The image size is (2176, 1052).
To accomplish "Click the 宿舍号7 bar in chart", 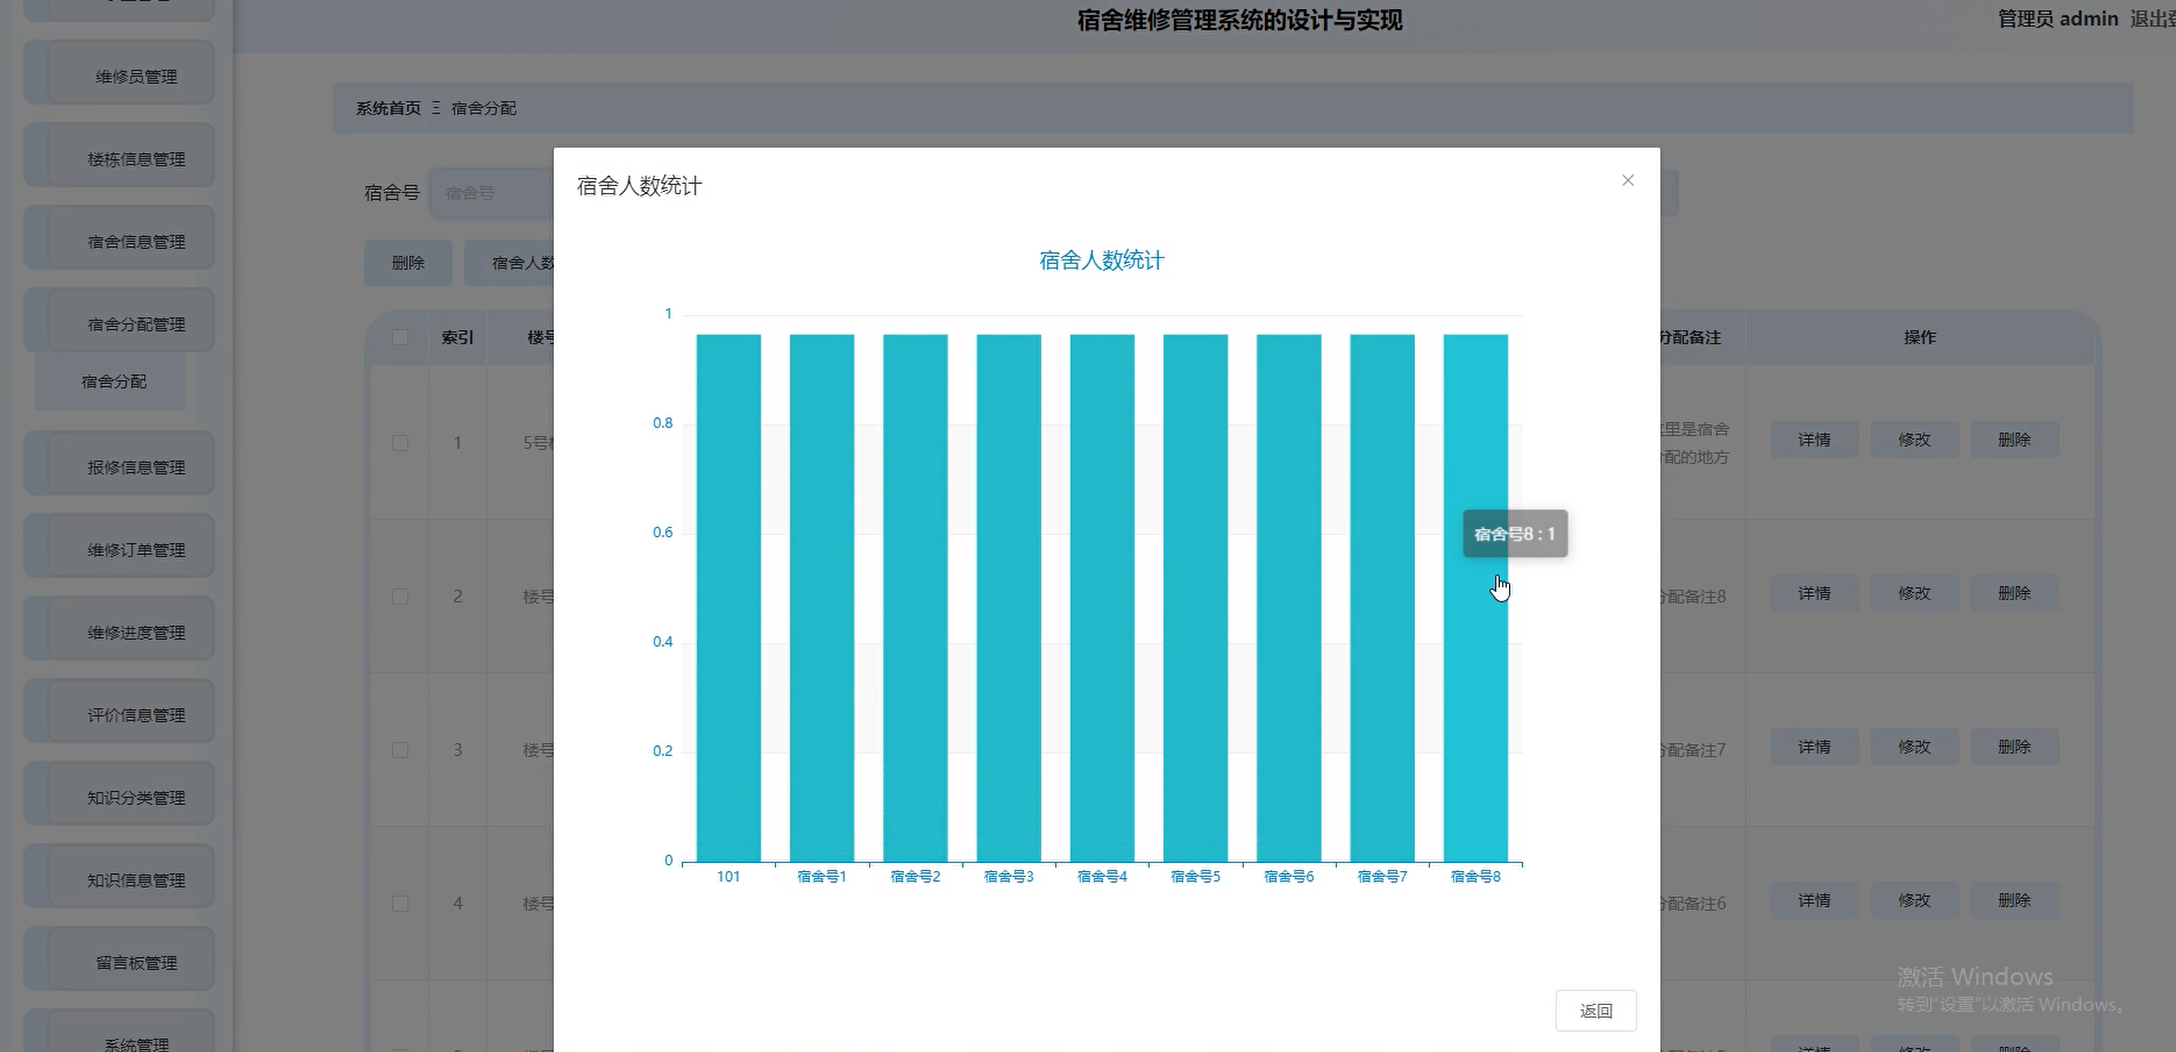I will 1382,598.
